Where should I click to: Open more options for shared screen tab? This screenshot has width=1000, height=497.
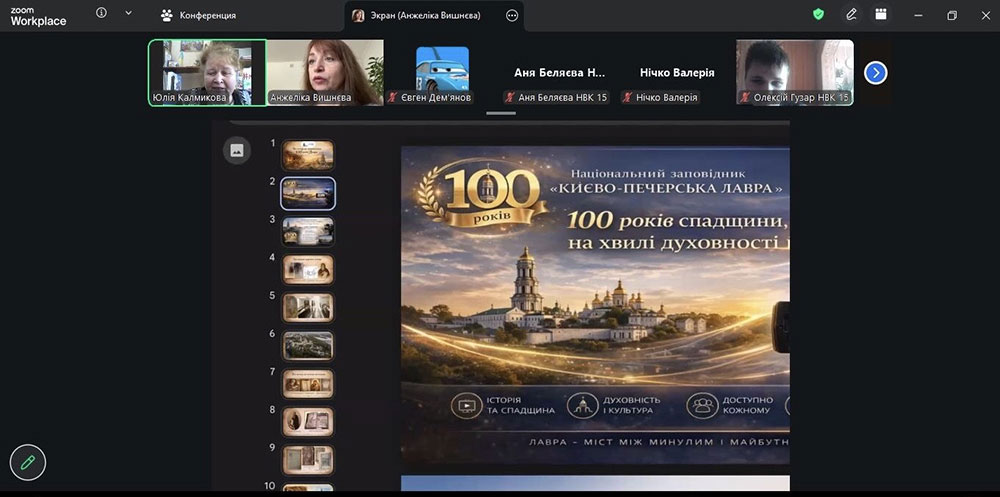[512, 16]
